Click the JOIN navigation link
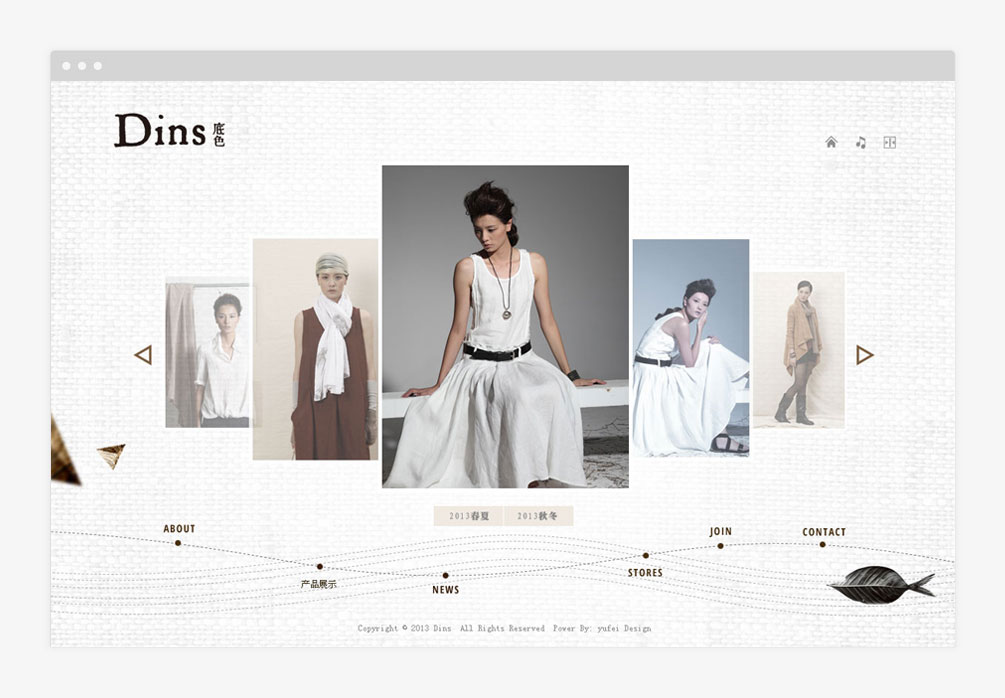The image size is (1005, 698). point(721,533)
